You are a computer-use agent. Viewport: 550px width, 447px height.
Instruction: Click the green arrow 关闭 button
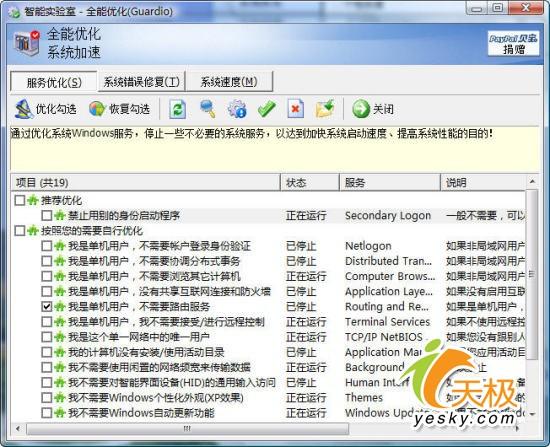[373, 109]
